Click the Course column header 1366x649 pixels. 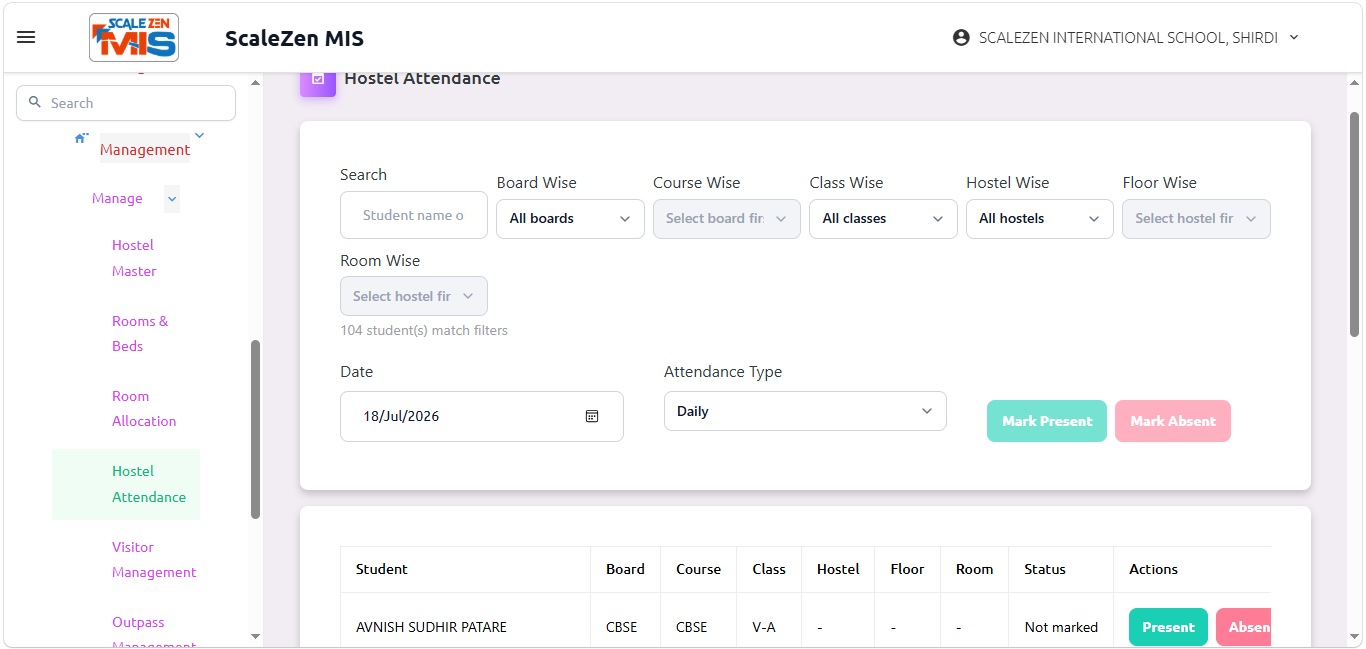[698, 569]
